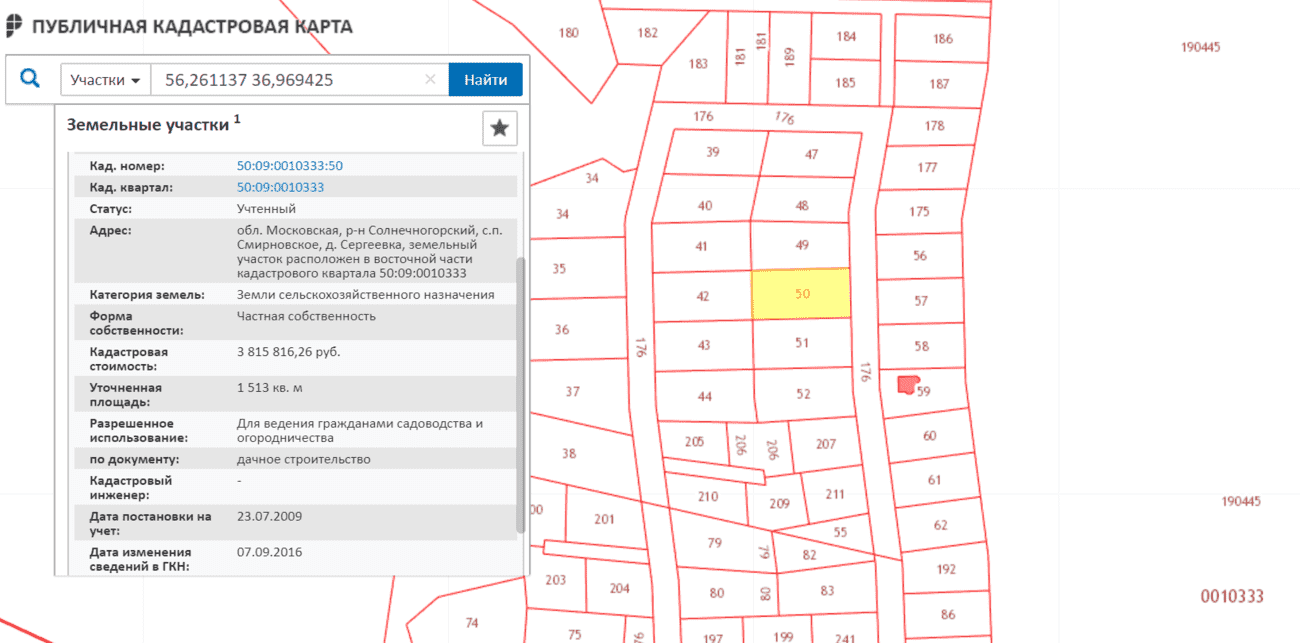
Task: Open the Участки search type dropdown
Action: coord(105,80)
